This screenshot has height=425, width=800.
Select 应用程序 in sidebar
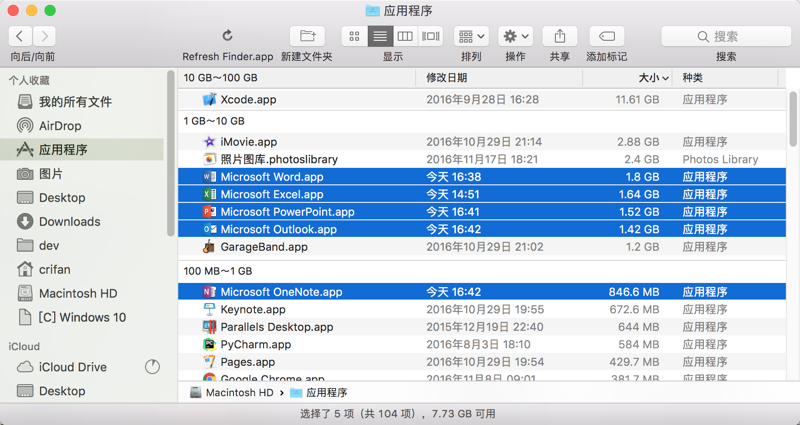[x=82, y=149]
